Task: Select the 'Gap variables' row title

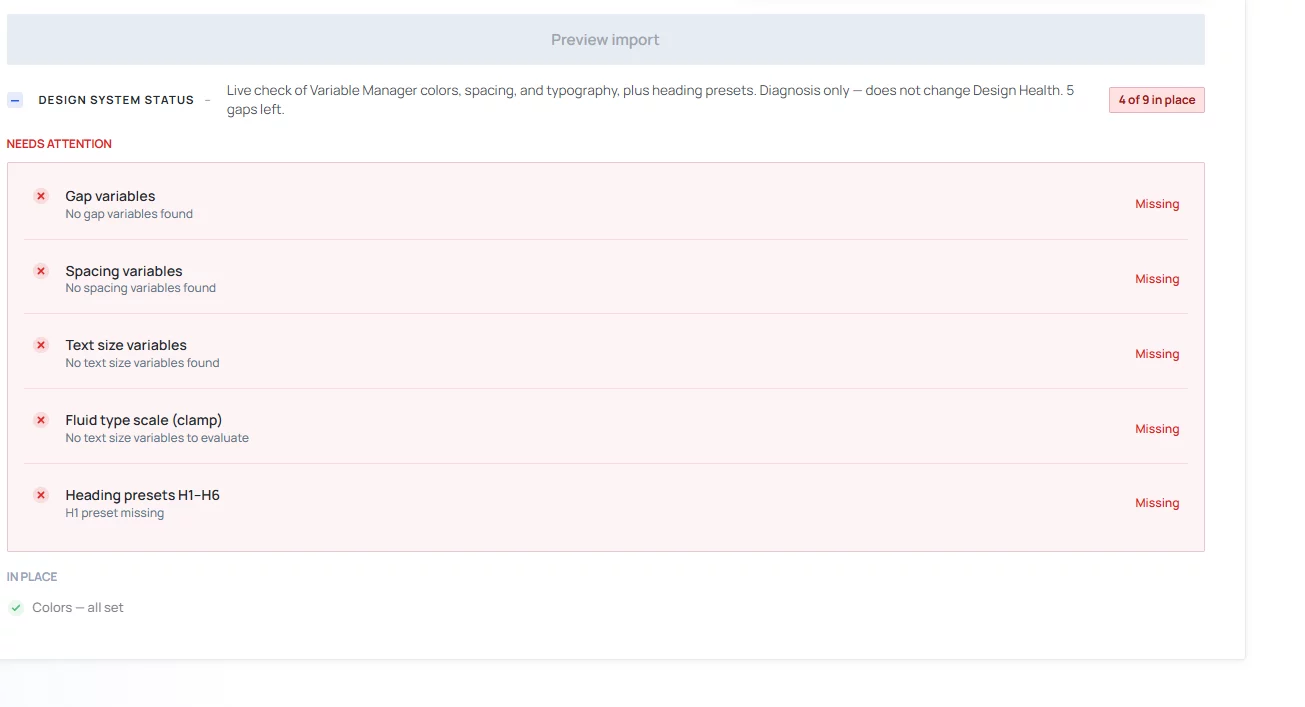Action: 110,196
